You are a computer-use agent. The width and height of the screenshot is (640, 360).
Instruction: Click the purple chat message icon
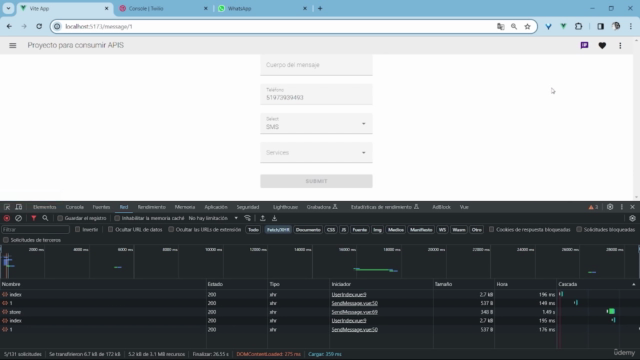click(x=584, y=45)
